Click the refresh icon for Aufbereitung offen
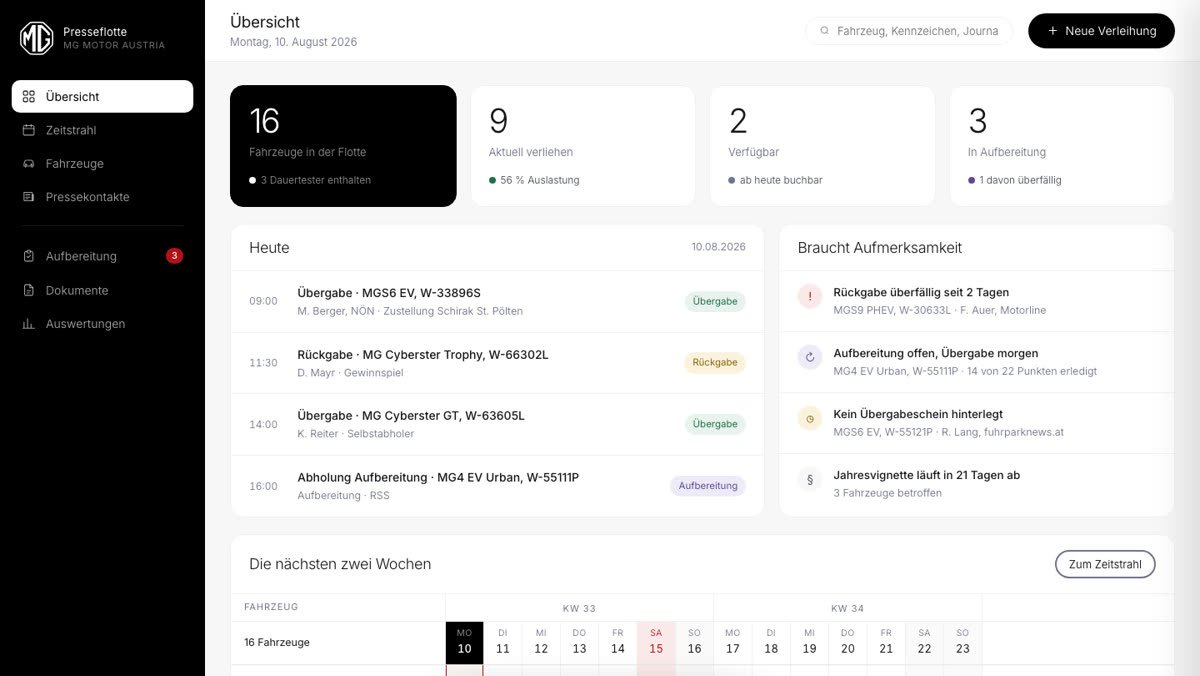The width and height of the screenshot is (1200, 676). coord(810,357)
